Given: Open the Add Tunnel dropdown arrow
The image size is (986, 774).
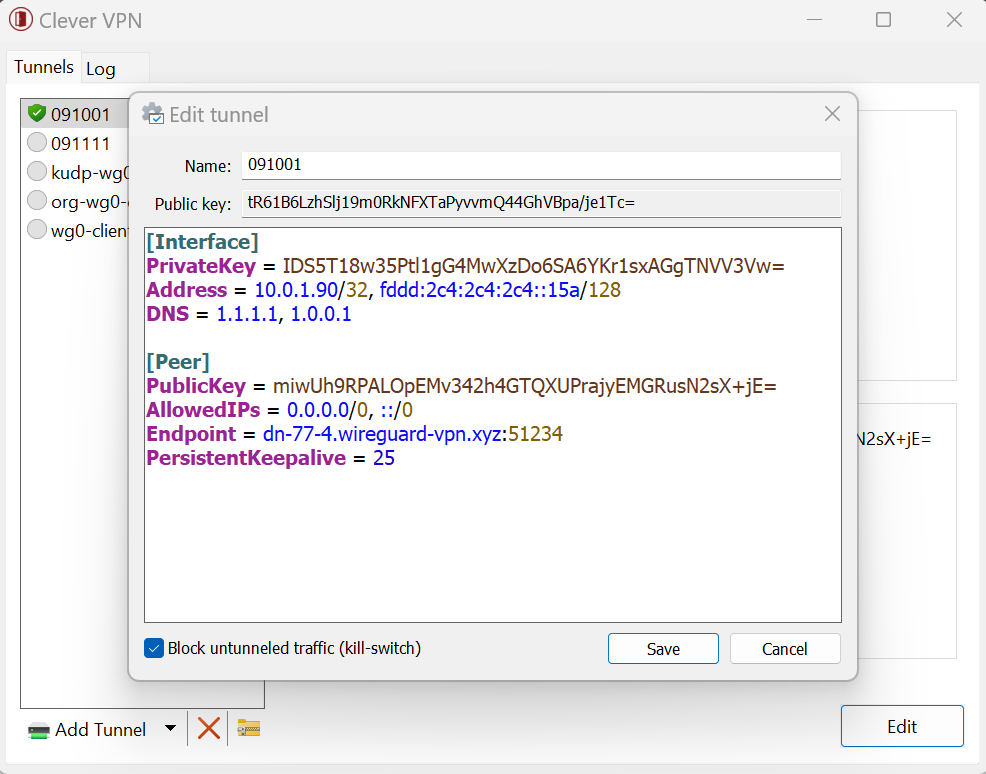Looking at the screenshot, I should [x=170, y=729].
